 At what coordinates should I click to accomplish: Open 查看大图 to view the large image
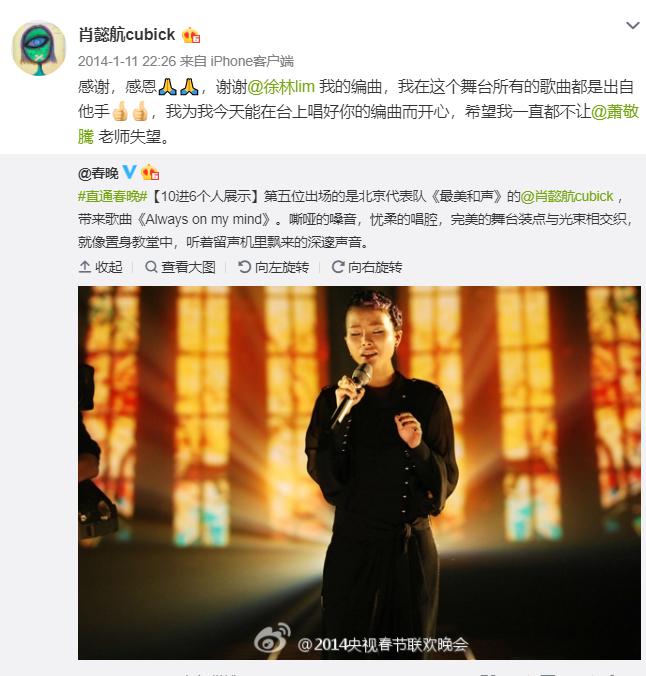click(x=180, y=267)
